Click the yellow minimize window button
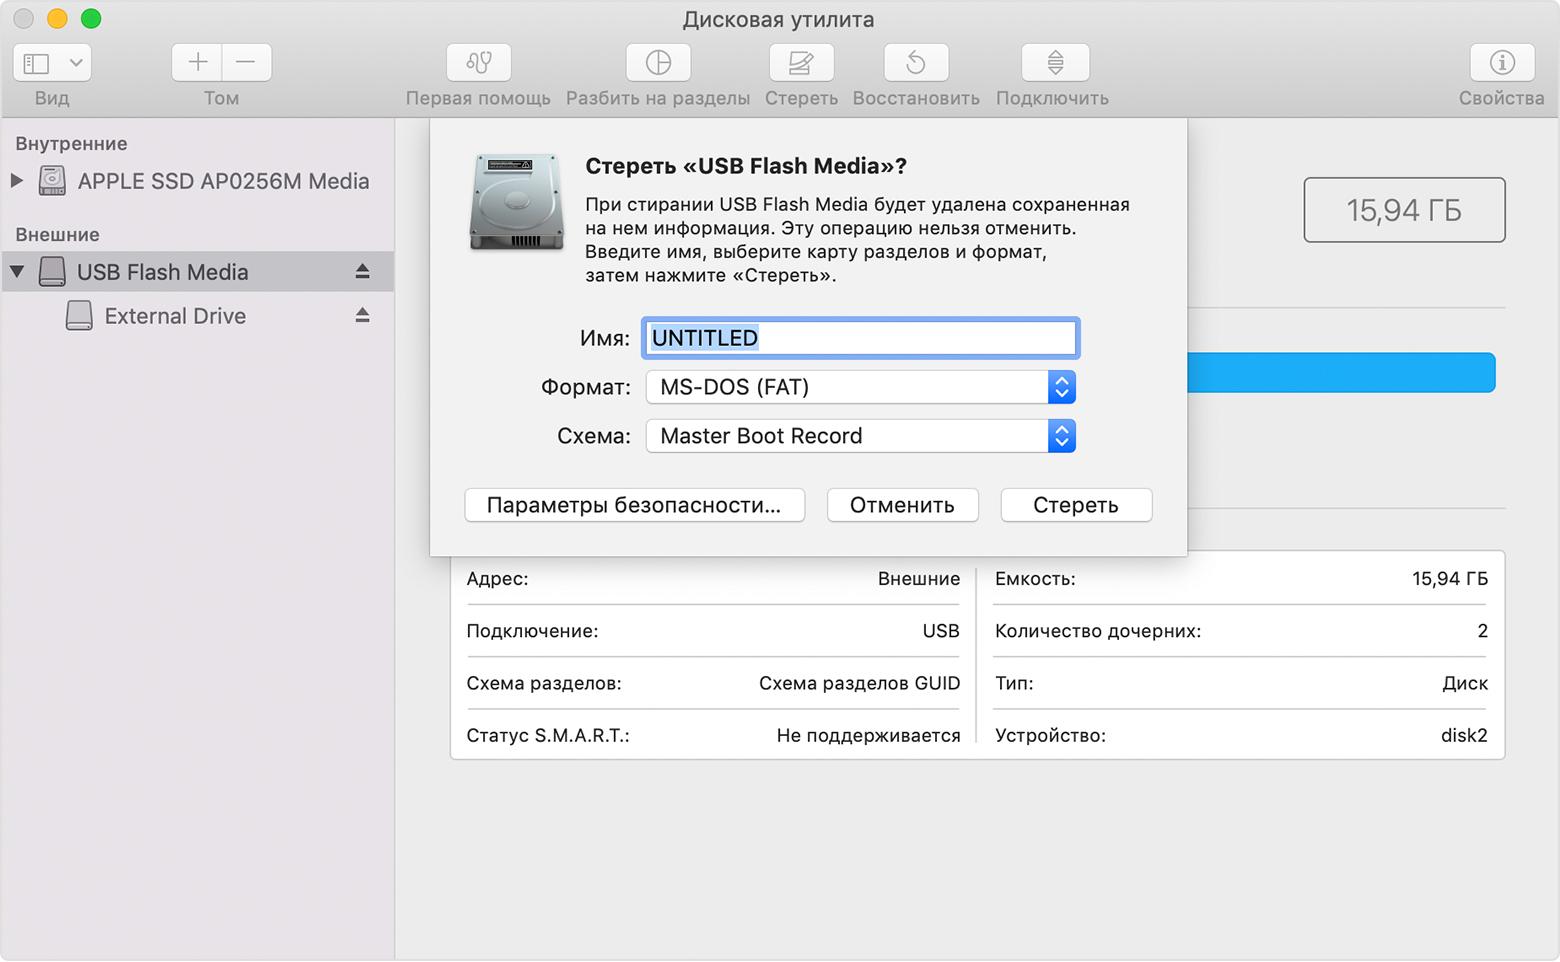This screenshot has width=1560, height=962. (57, 19)
